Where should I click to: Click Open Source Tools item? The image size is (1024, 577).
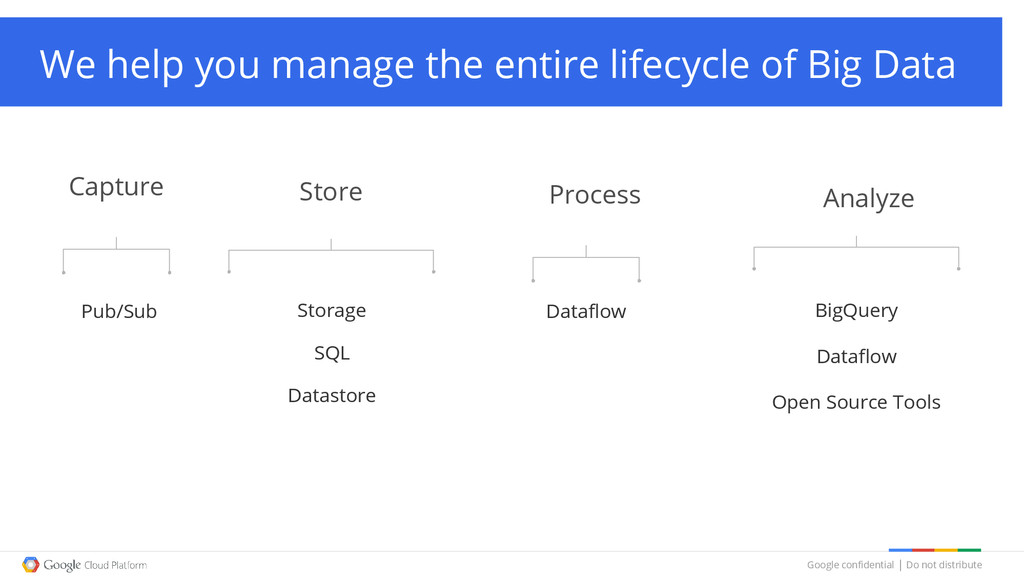coord(856,403)
